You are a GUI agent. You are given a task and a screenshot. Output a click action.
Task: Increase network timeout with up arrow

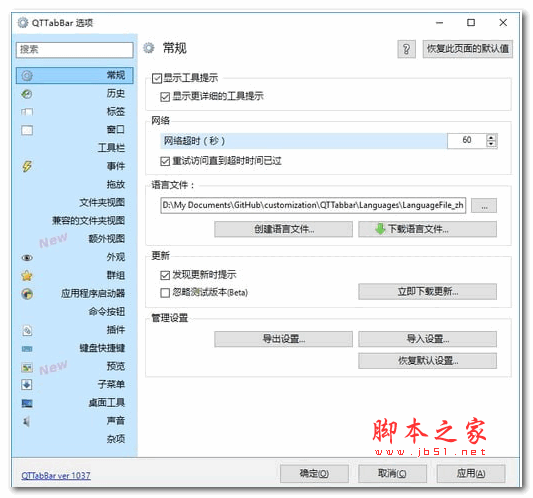491,137
